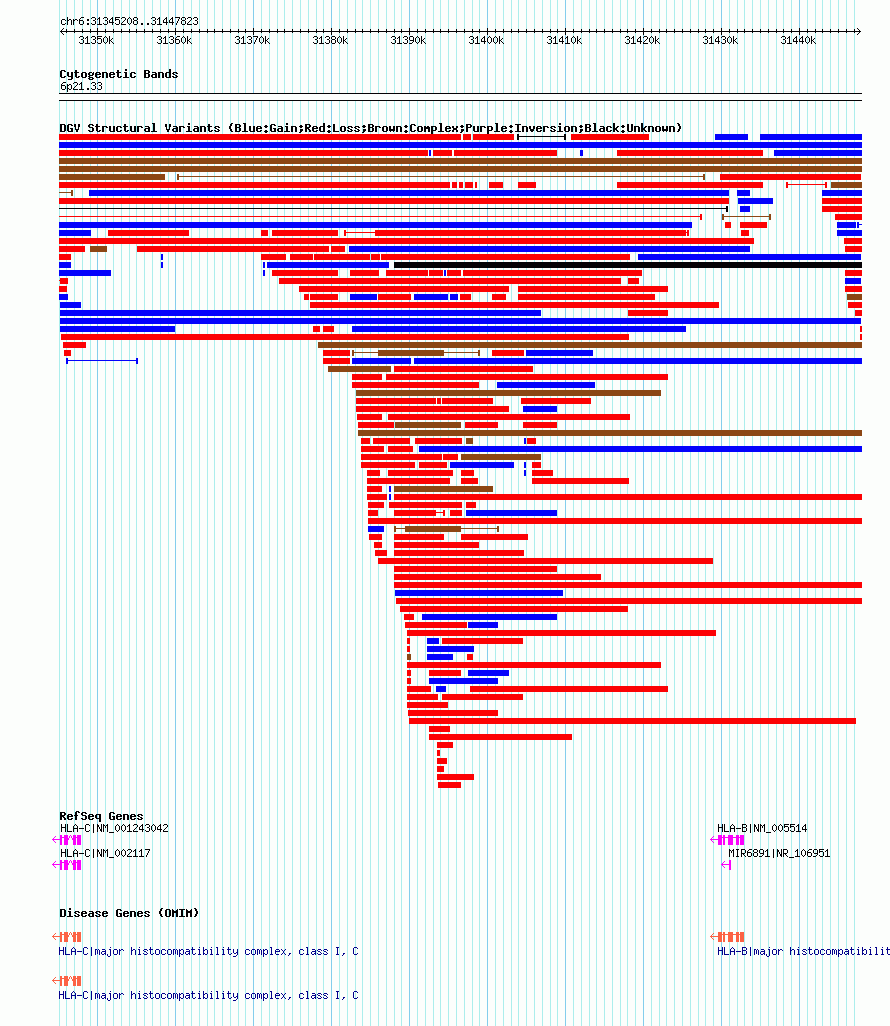Click the first HLA-C OMIM disease gene glyph
This screenshot has height=1026, width=890.
coord(67,937)
